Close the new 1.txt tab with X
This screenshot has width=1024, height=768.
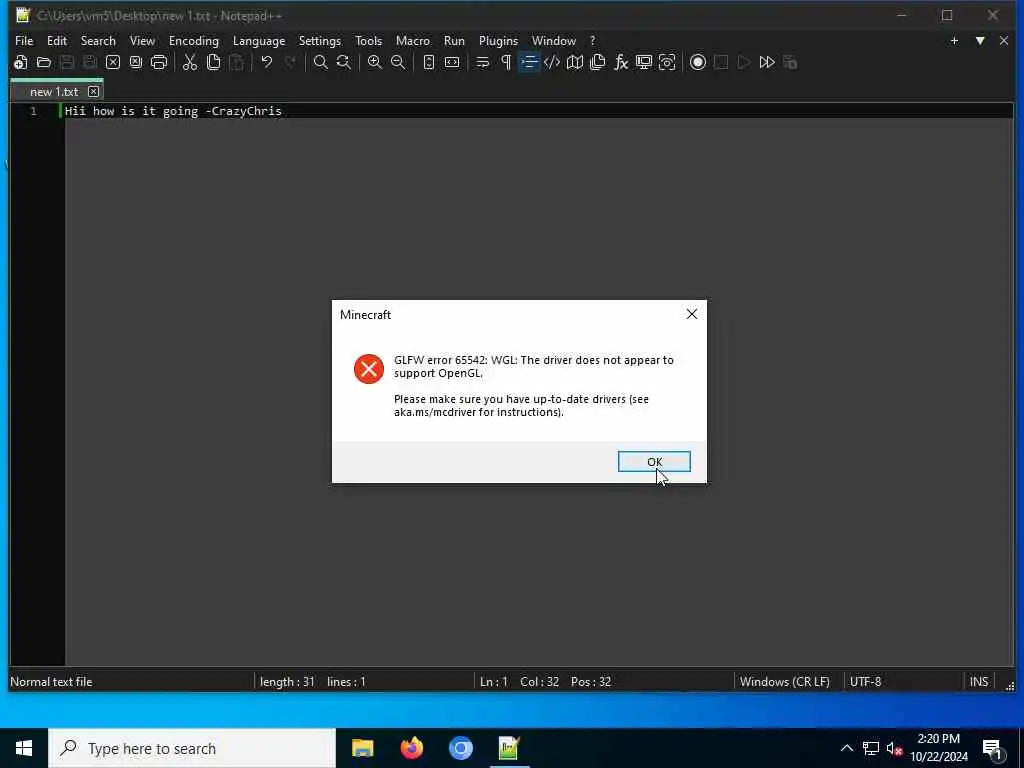coord(93,91)
